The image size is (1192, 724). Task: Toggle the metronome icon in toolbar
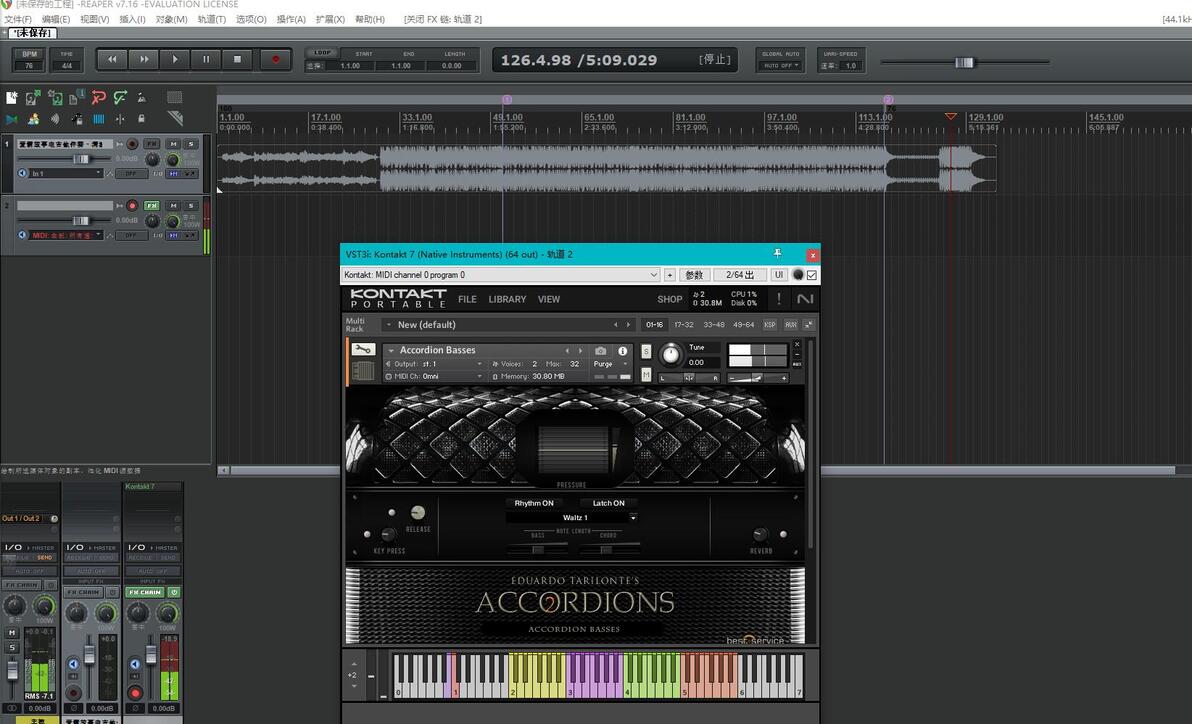141,97
